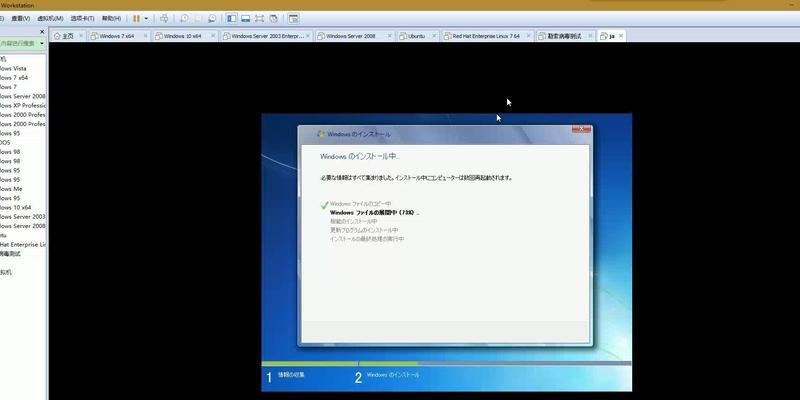
Task: Send Ctrl+Alt+Del to the guest
Action: click(164, 18)
